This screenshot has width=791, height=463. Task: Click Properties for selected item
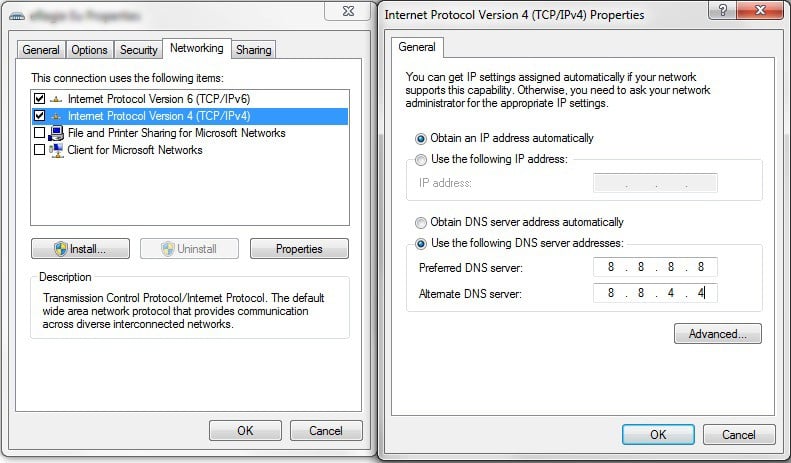(299, 248)
